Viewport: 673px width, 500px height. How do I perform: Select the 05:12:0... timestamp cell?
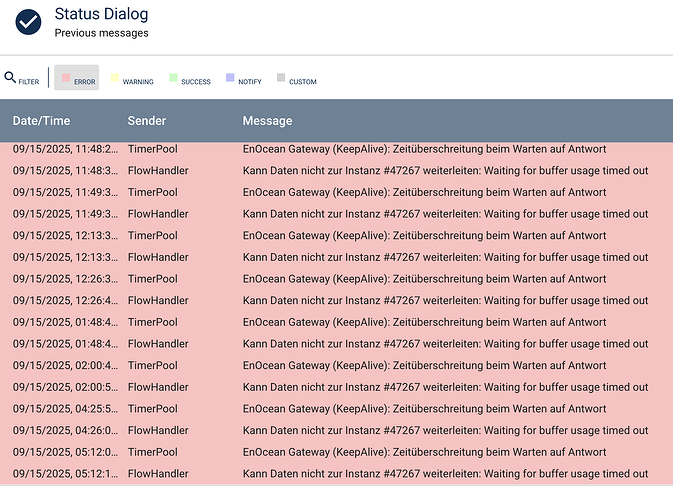point(65,452)
